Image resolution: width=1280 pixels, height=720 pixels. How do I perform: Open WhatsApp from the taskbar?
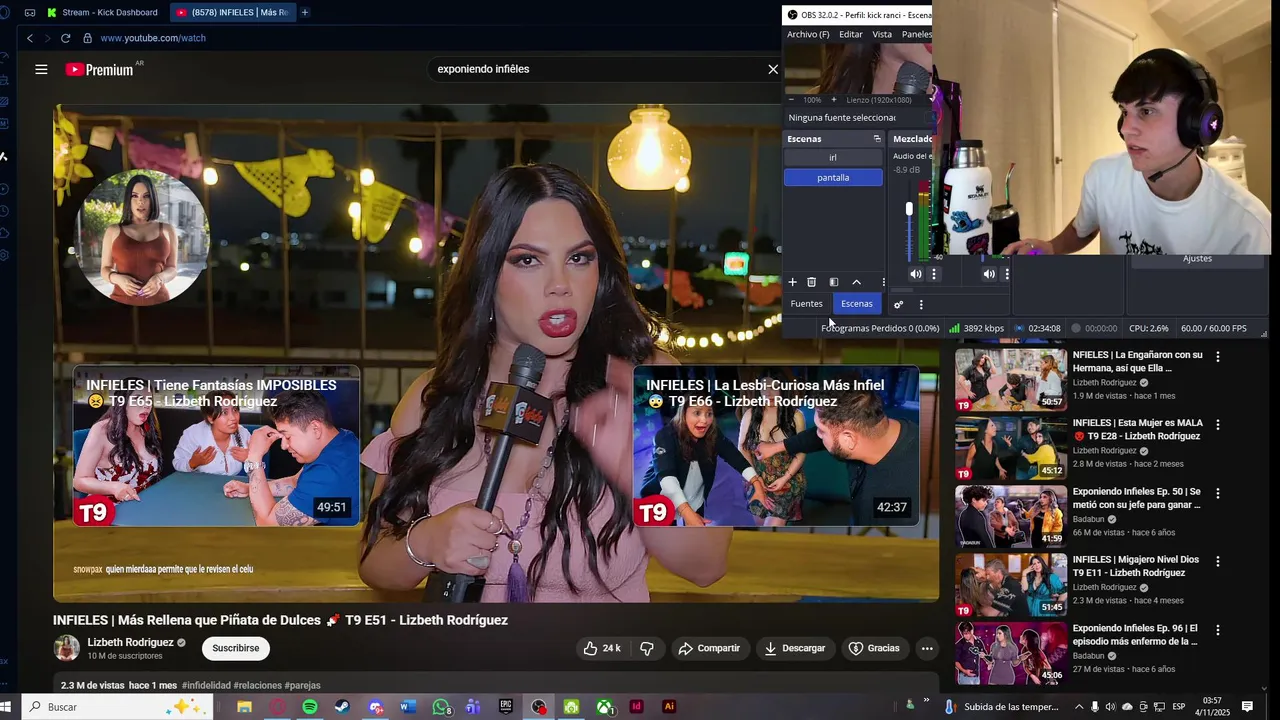coord(441,707)
